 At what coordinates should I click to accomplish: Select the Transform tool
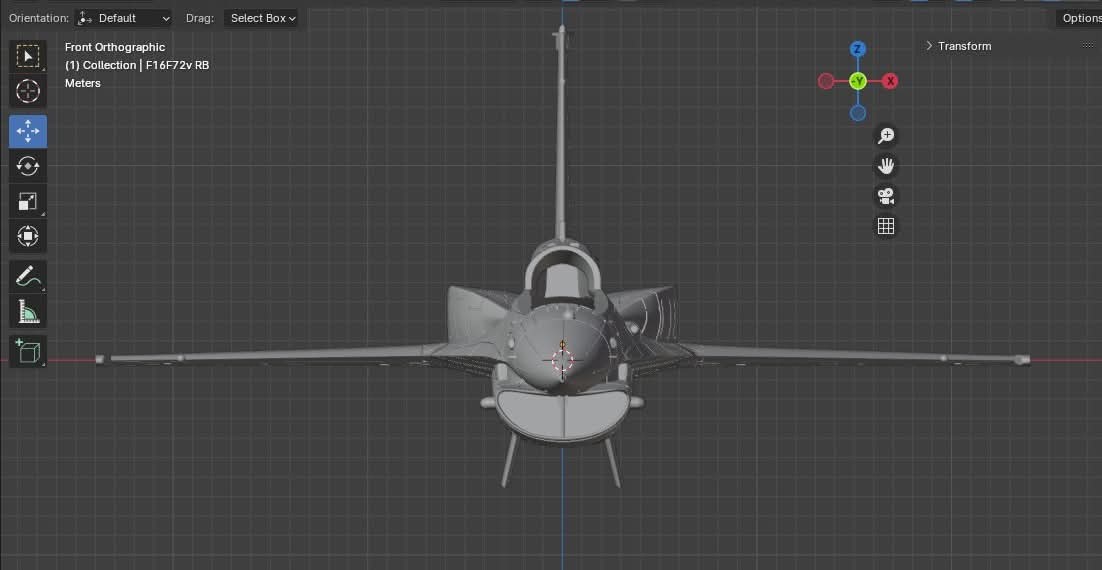(27, 236)
